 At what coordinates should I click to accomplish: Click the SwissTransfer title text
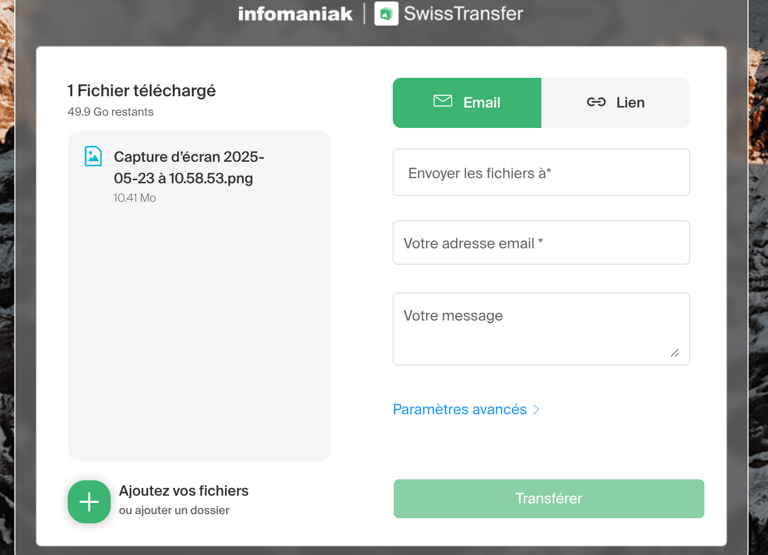[x=463, y=13]
